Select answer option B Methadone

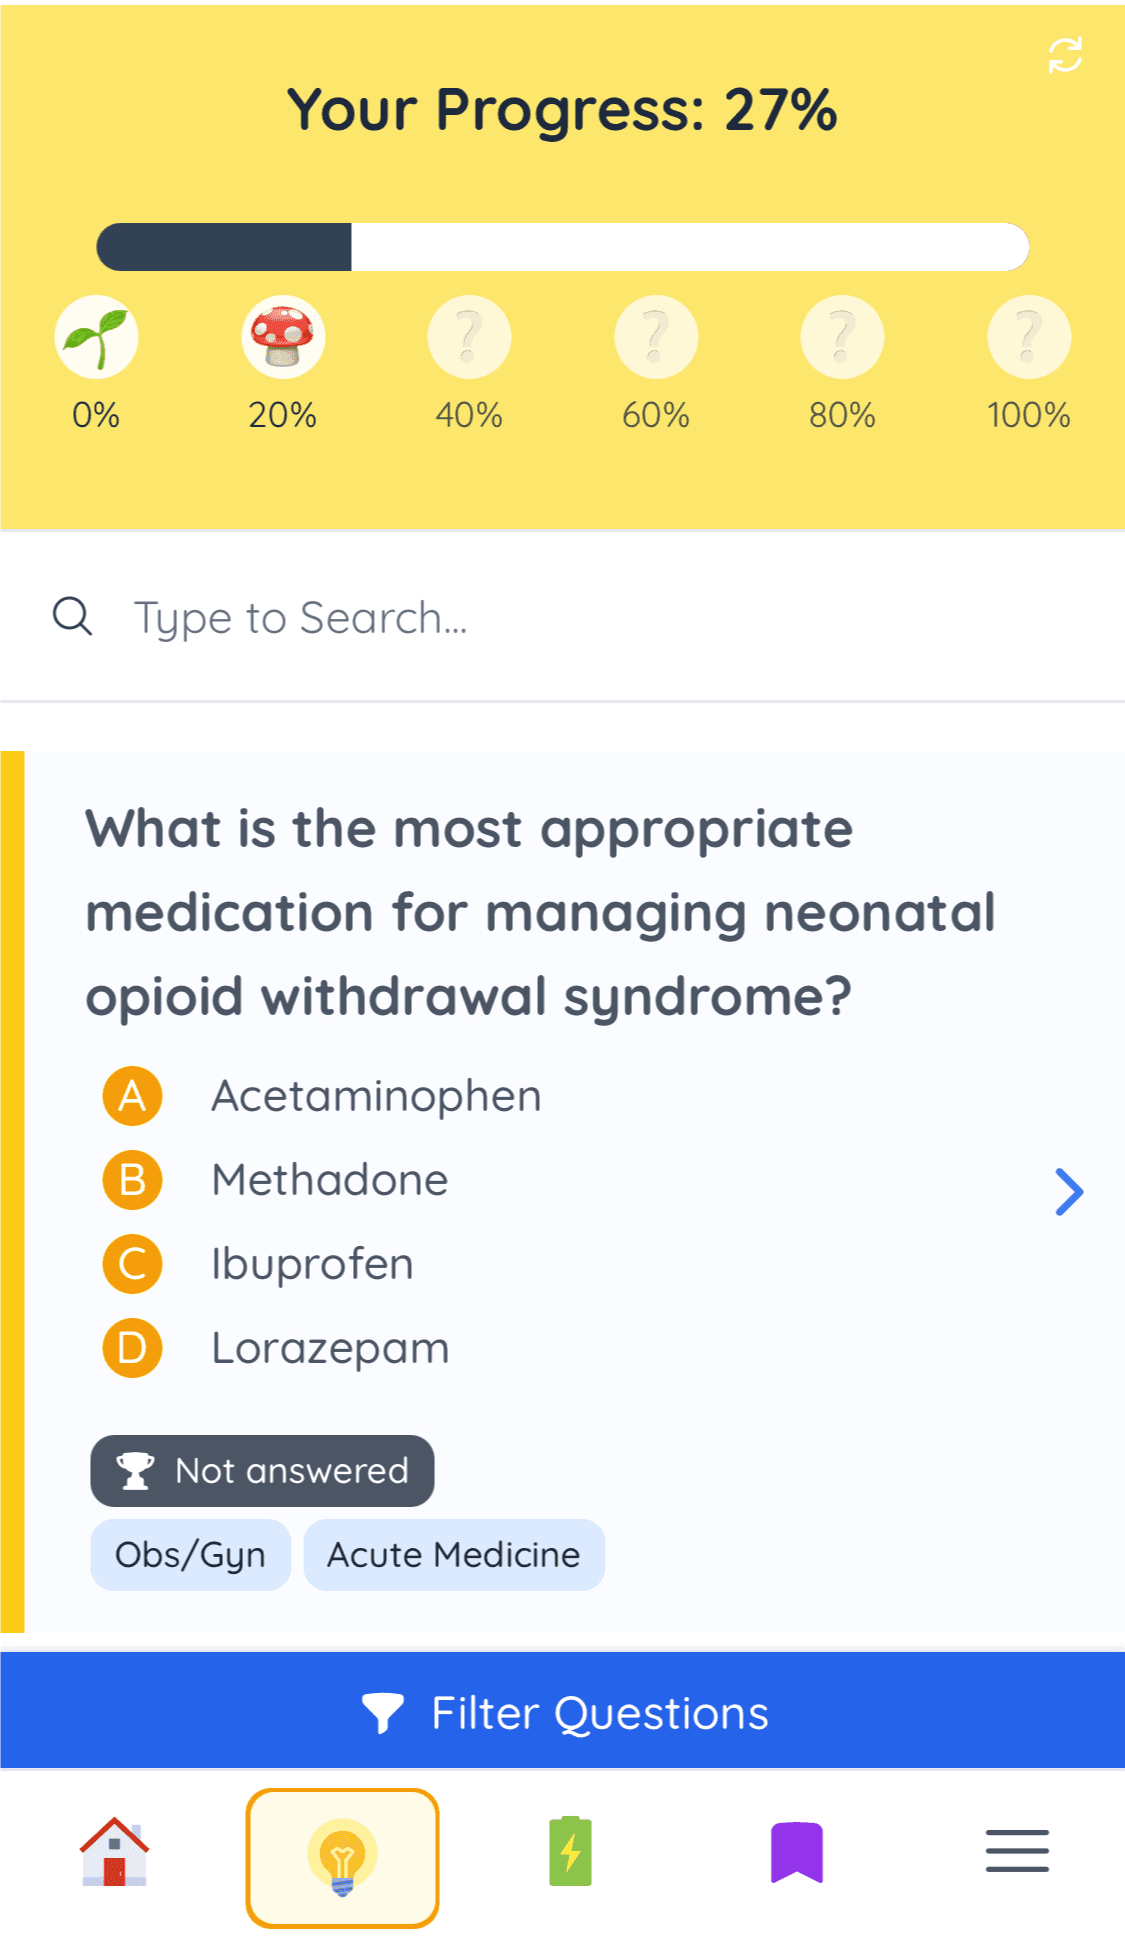(276, 1180)
